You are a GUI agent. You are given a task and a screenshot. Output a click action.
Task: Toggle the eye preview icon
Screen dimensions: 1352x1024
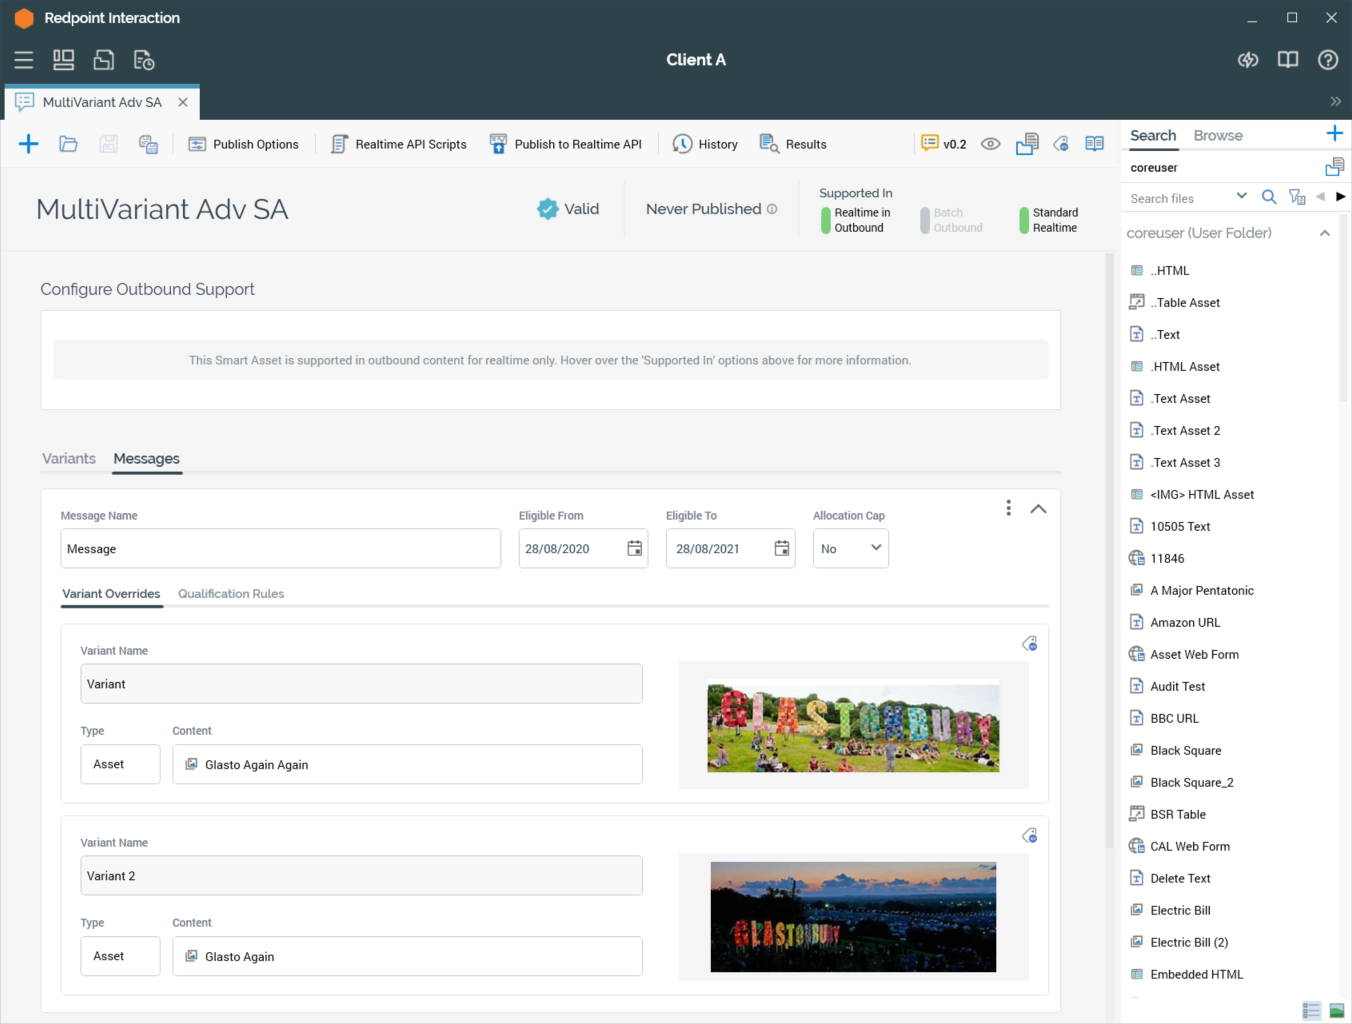(x=990, y=144)
